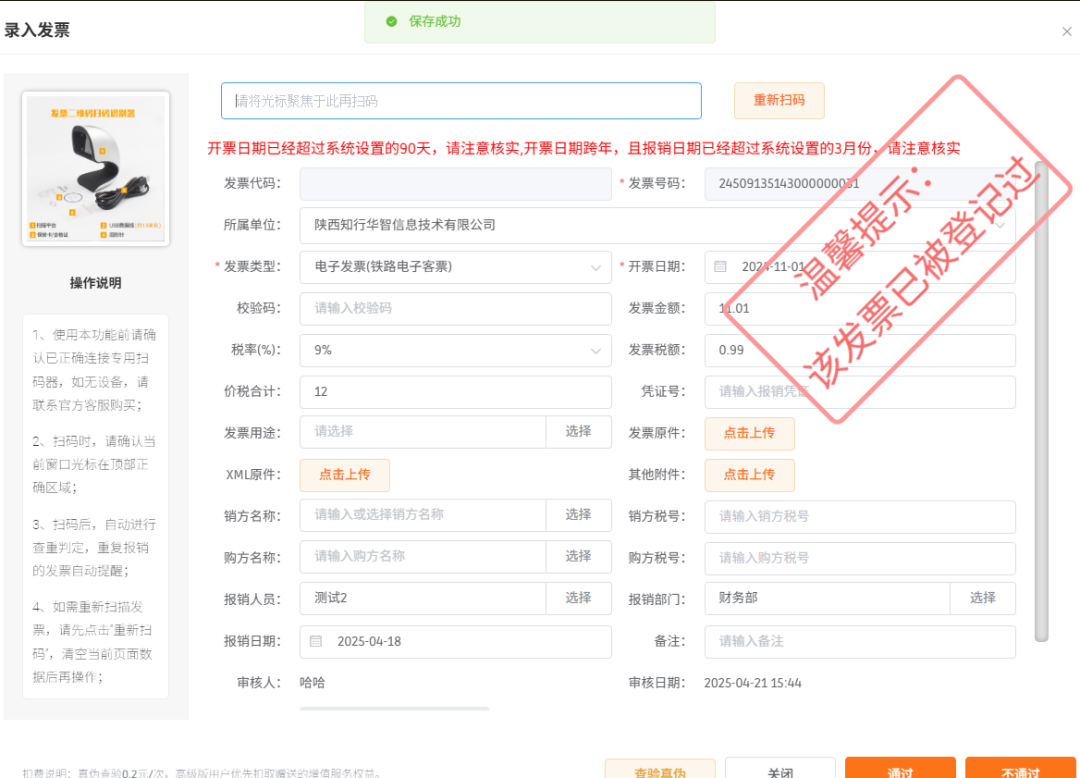Click the scanner device illustration thumbnail
Screen dimensions: 1080x778
coord(95,168)
